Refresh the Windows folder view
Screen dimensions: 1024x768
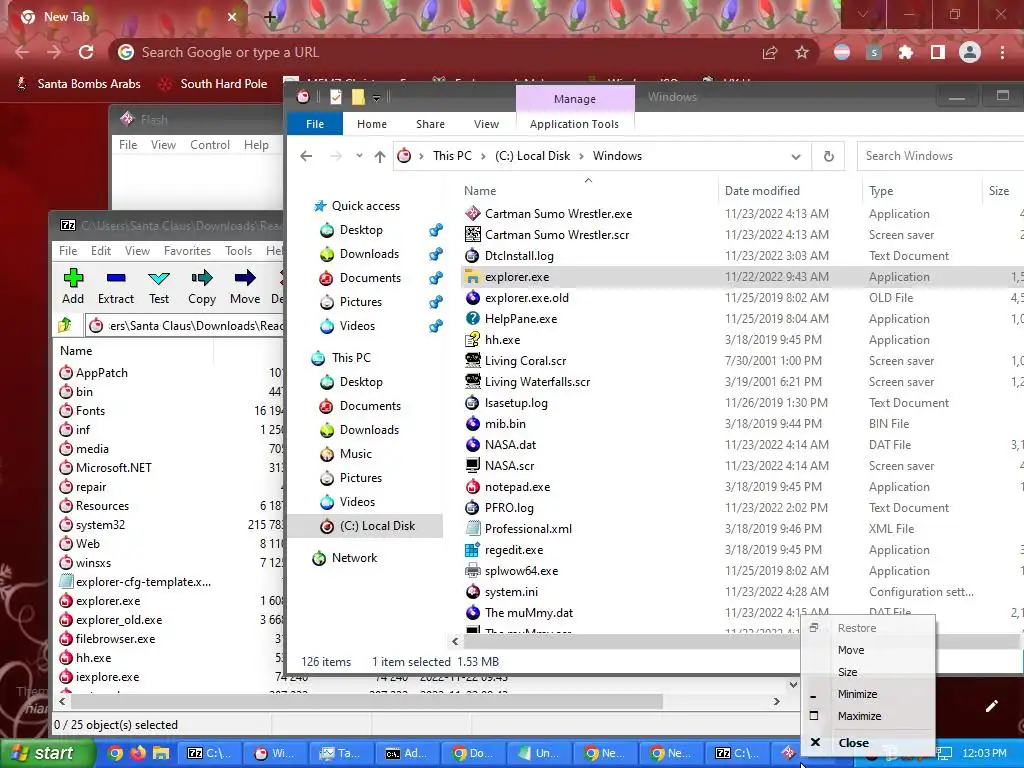(x=828, y=156)
